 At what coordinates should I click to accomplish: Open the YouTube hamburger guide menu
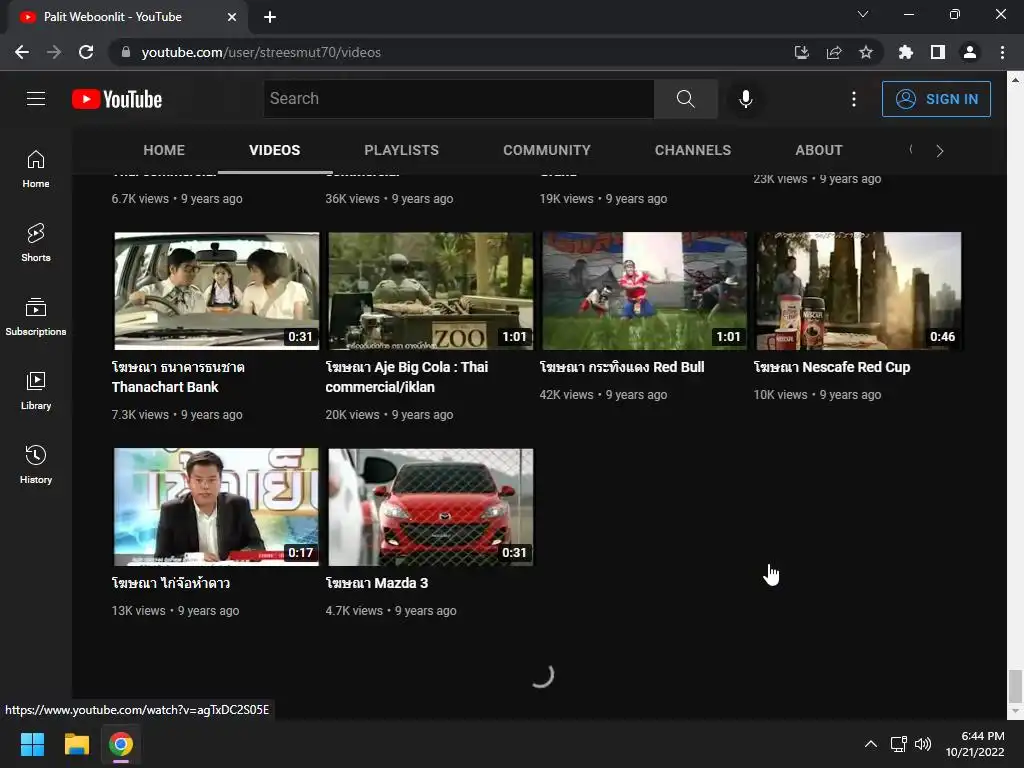click(36, 99)
